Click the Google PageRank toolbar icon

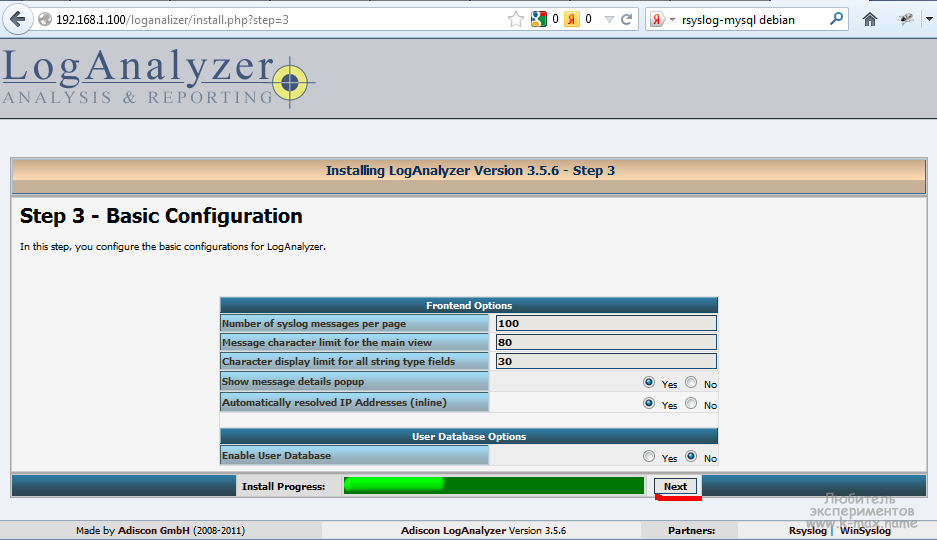(538, 19)
